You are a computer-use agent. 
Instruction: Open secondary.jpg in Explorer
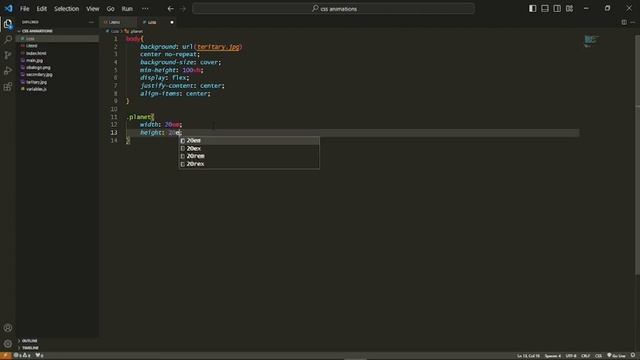(x=57, y=75)
